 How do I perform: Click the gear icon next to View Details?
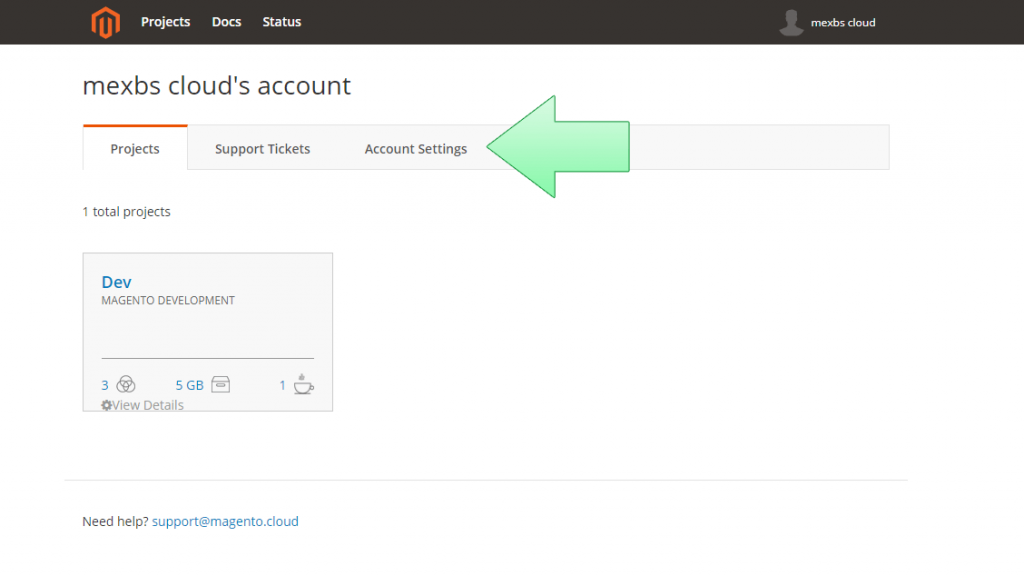pos(106,405)
